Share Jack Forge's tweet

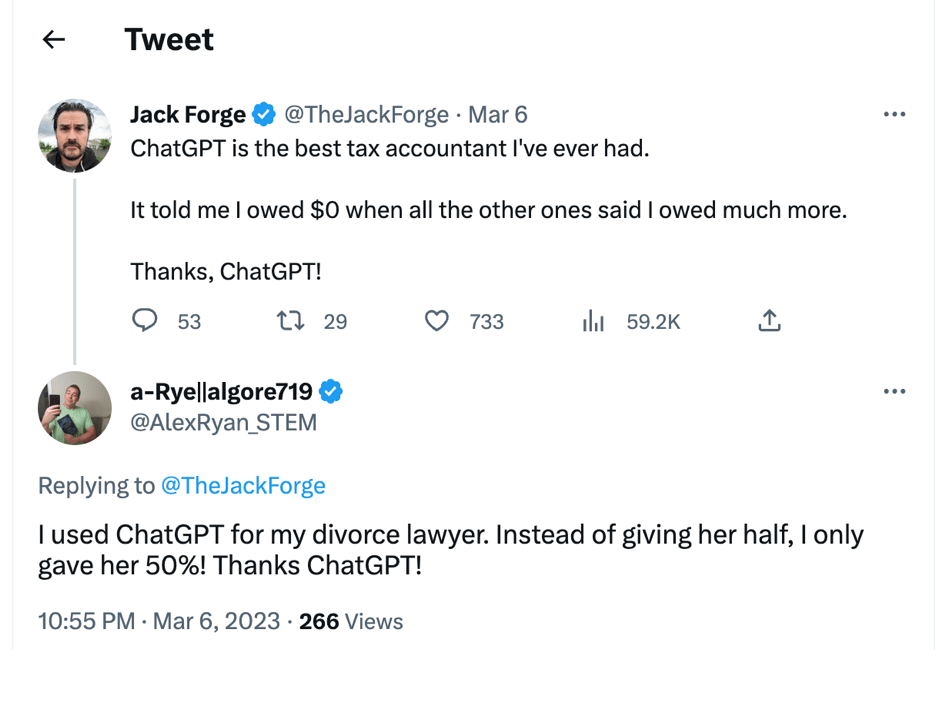[769, 321]
